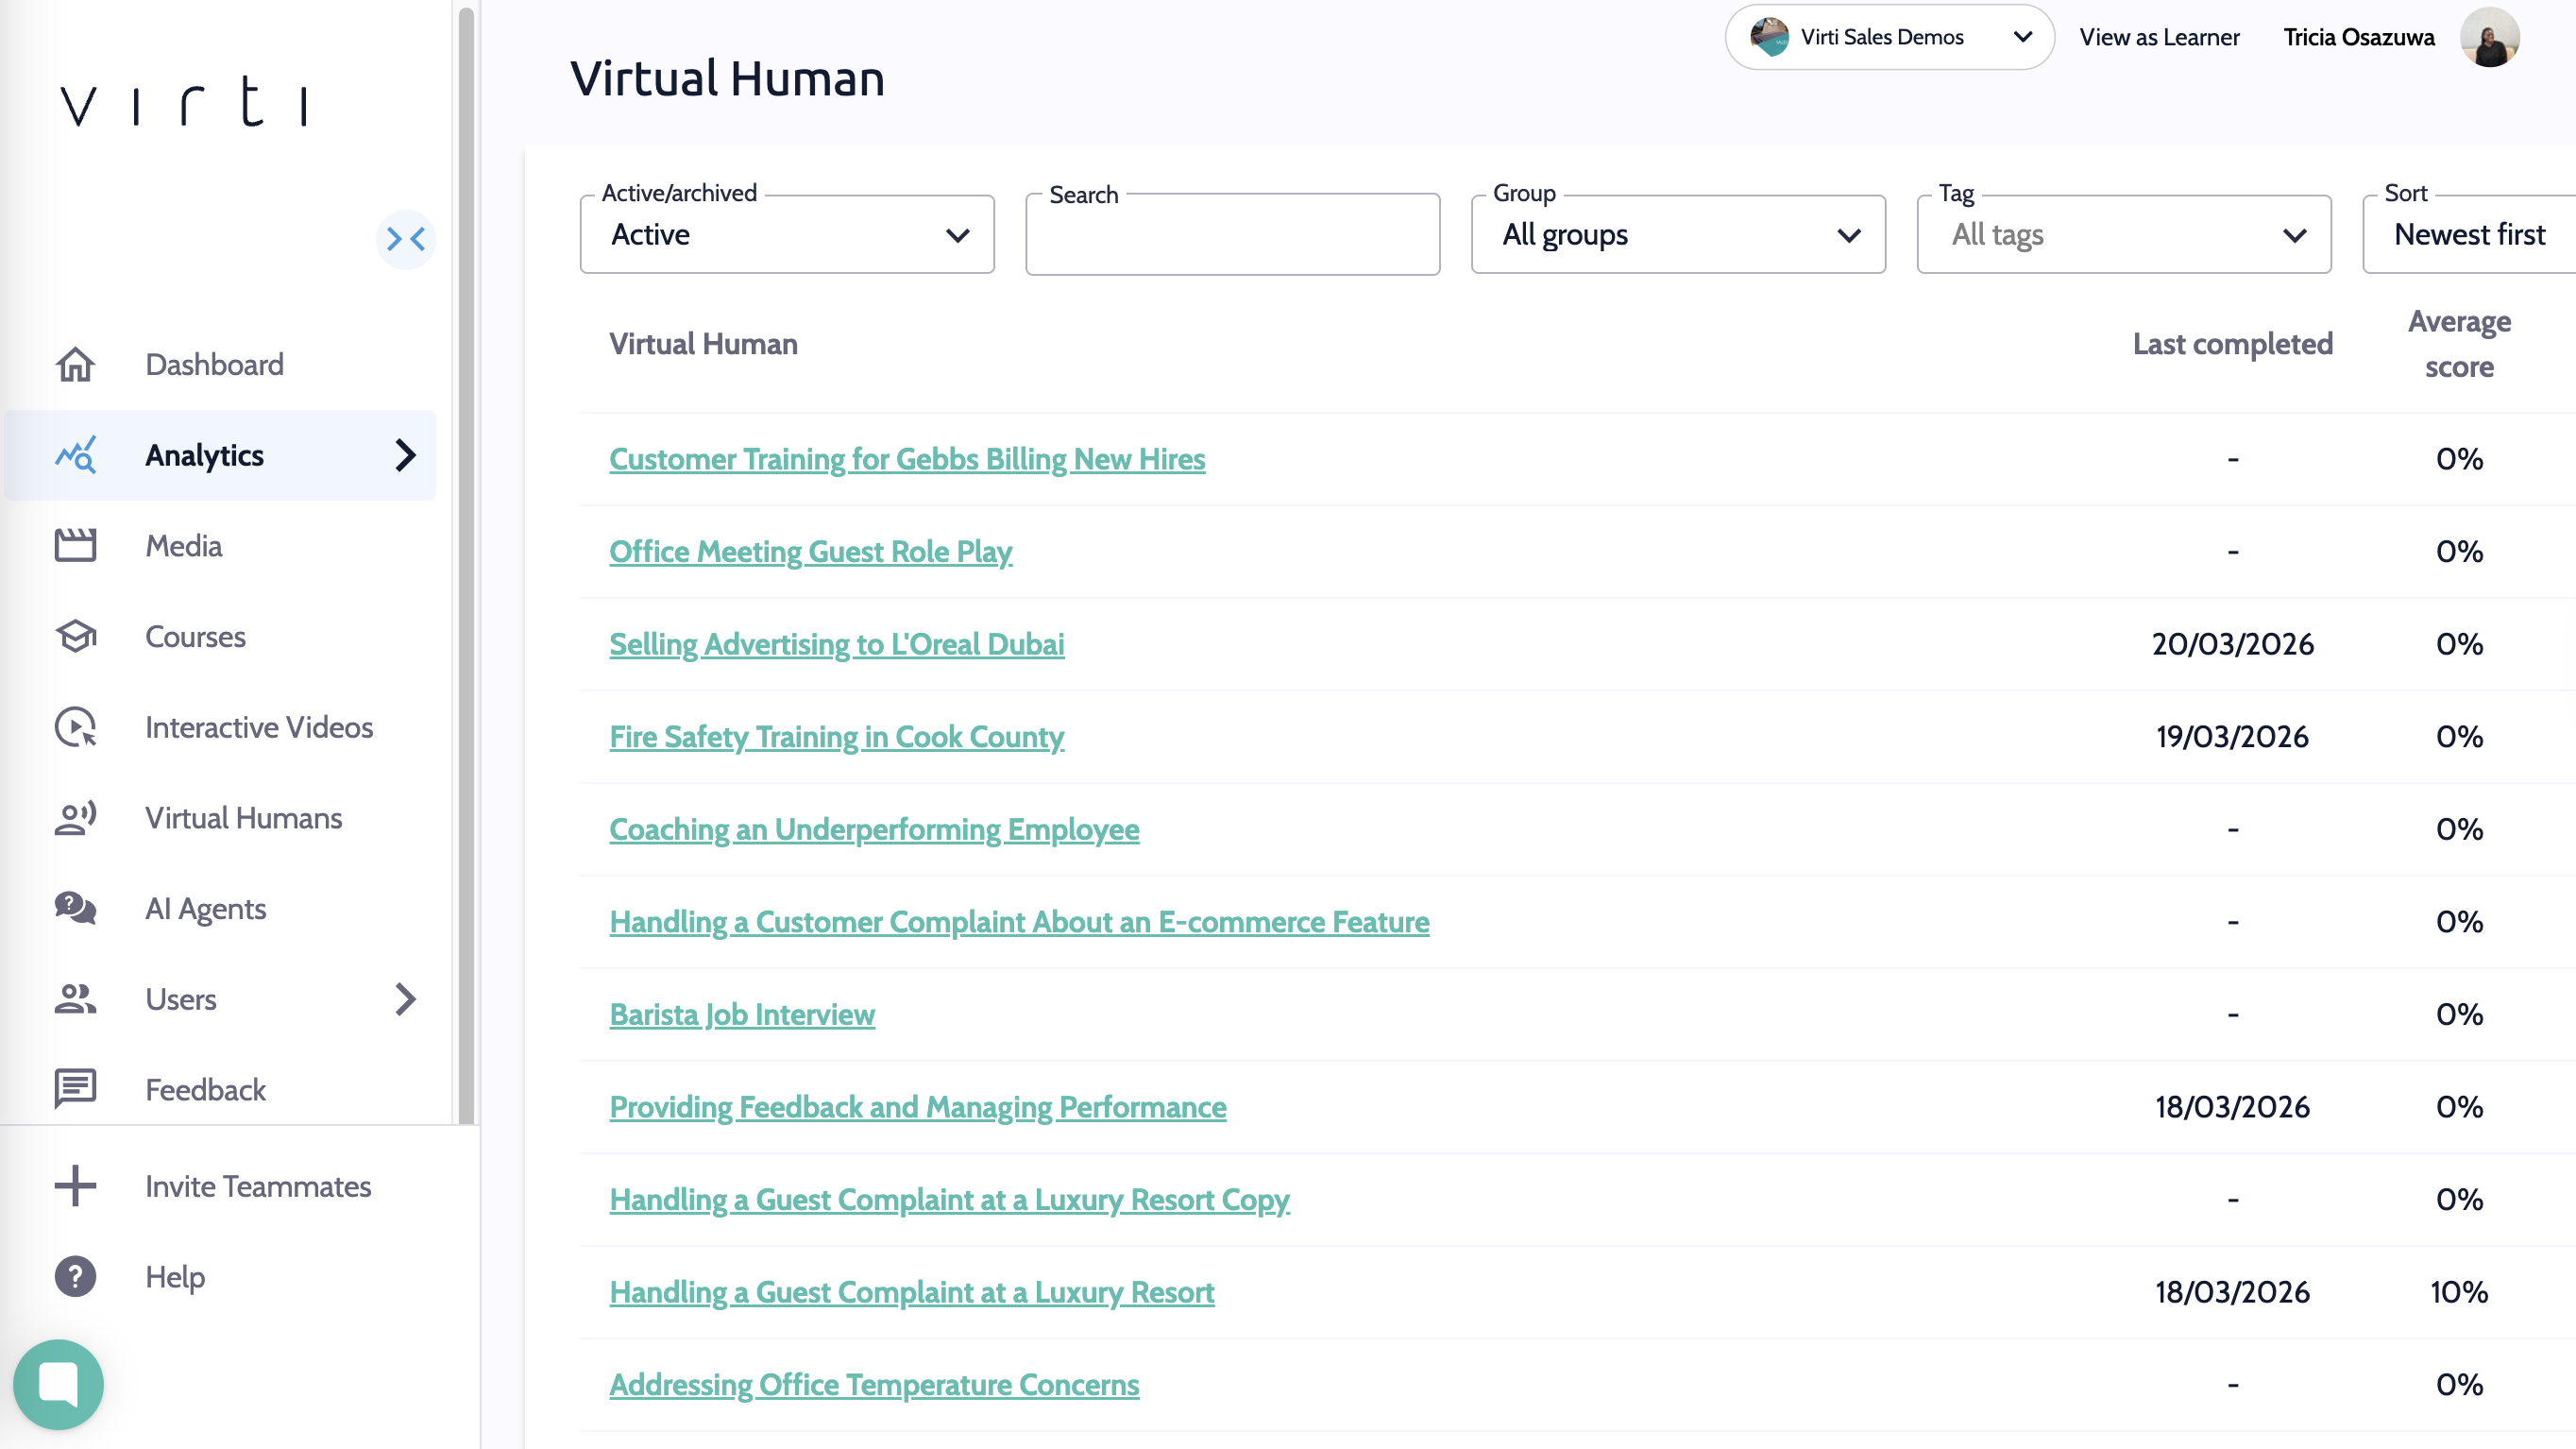Viewport: 2576px width, 1449px height.
Task: Open the Active/archived dropdown
Action: [x=787, y=235]
